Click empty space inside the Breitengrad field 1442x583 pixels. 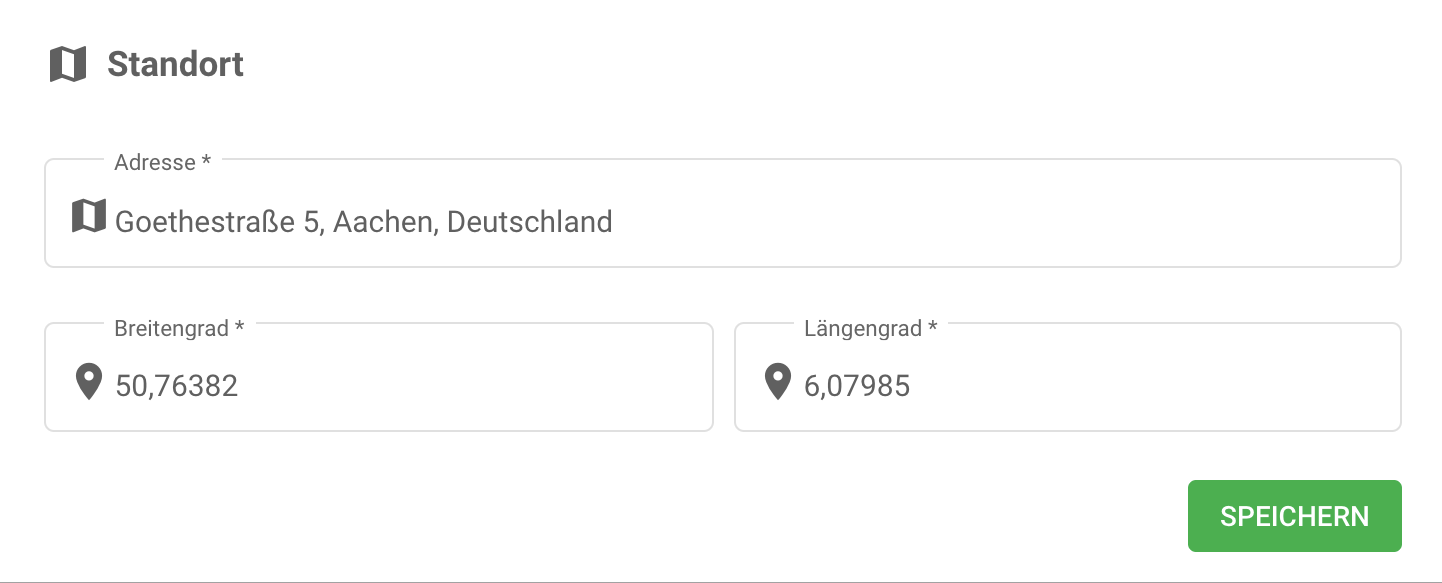(x=480, y=386)
